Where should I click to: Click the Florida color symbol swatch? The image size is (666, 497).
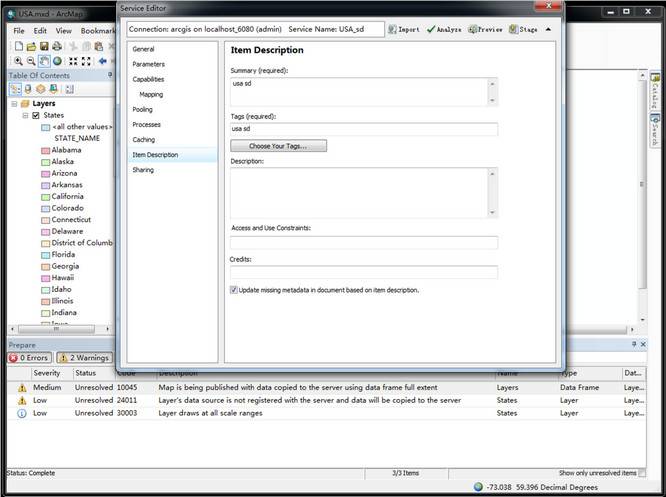click(45, 255)
